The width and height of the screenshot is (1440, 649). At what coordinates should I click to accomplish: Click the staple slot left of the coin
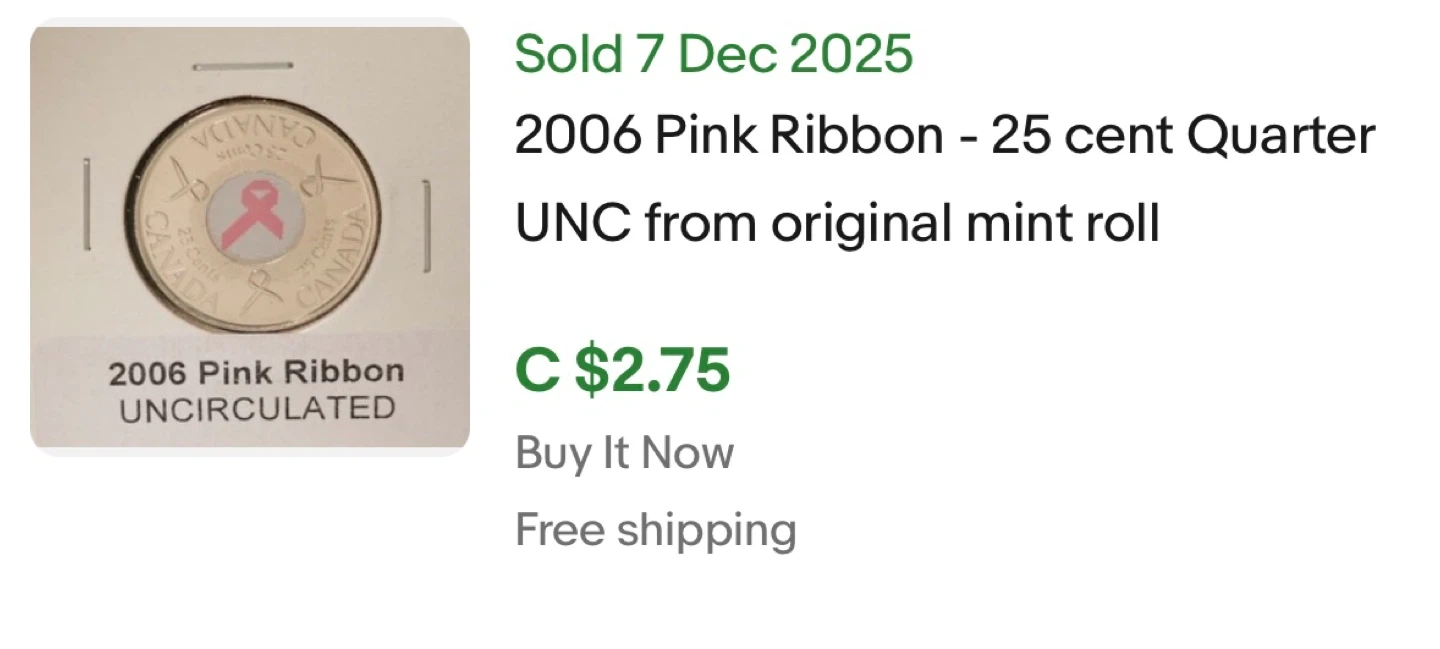coord(87,205)
